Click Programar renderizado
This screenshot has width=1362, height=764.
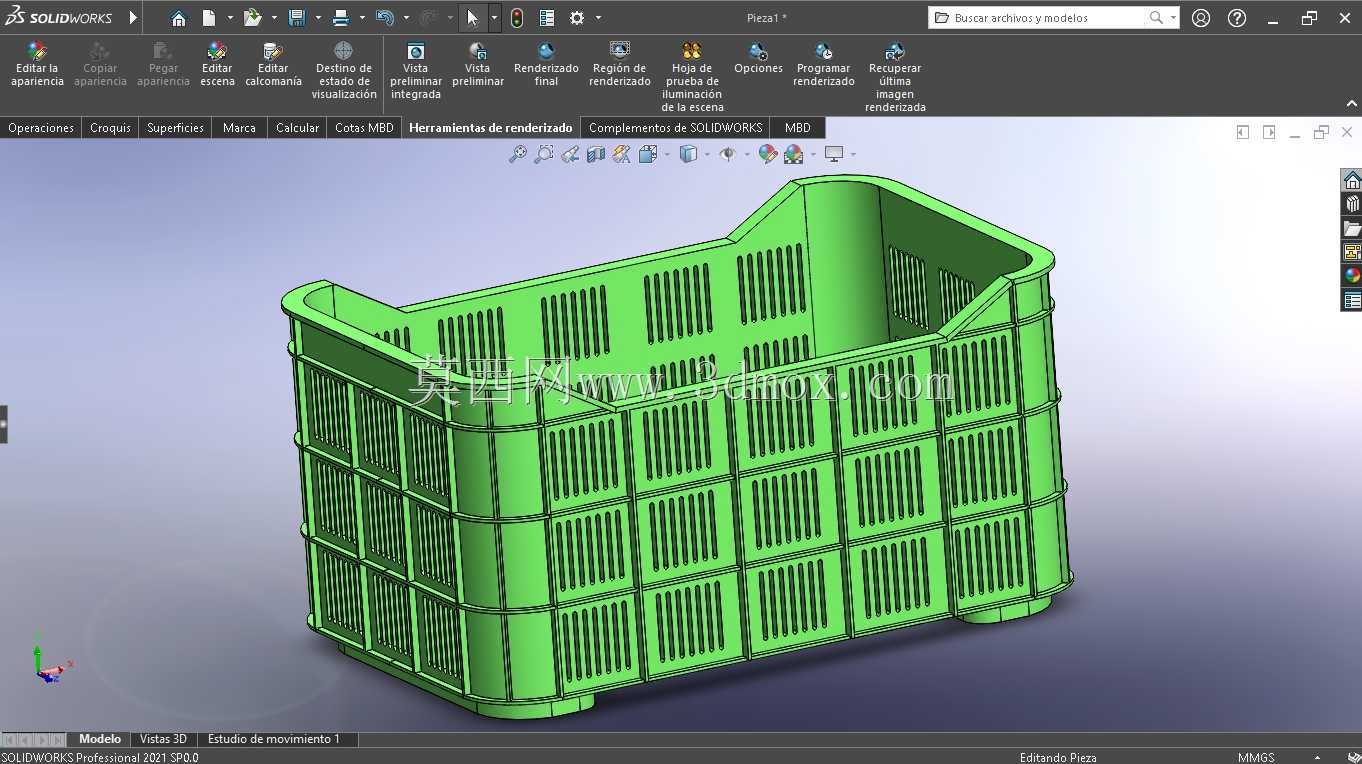(x=824, y=64)
